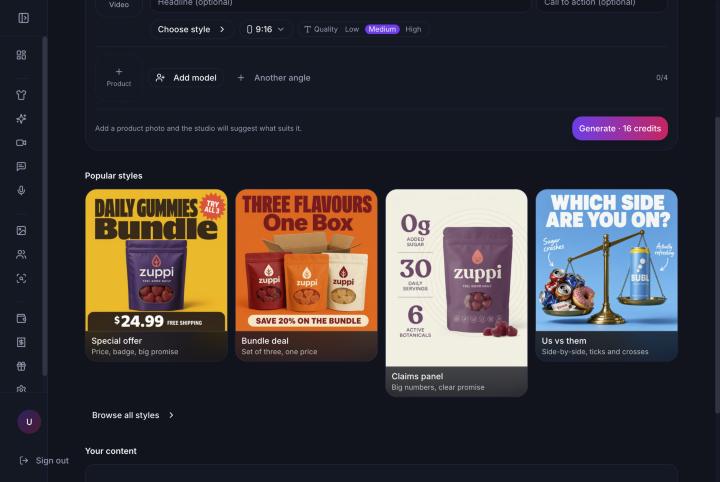
Task: Open the gift rewards icon in sidebar
Action: tap(21, 366)
